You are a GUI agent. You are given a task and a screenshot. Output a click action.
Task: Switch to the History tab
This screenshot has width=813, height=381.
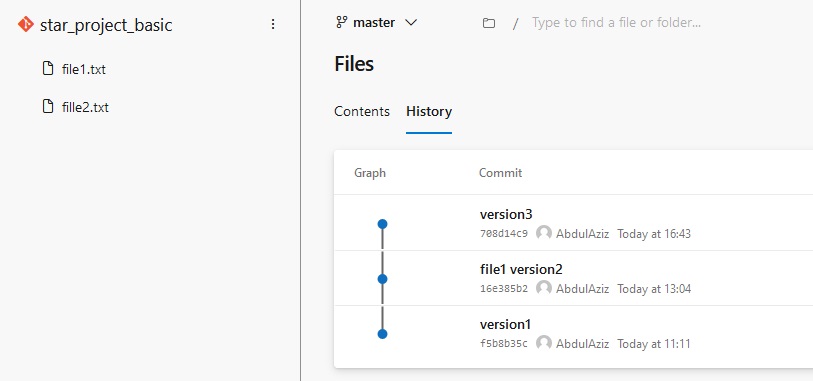[429, 111]
